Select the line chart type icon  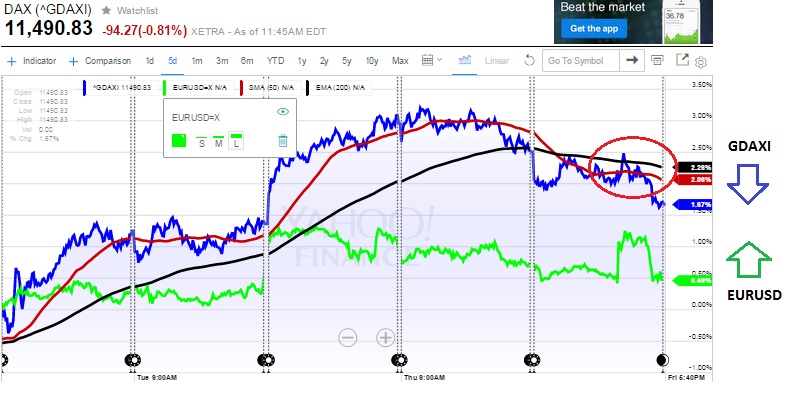pos(465,60)
